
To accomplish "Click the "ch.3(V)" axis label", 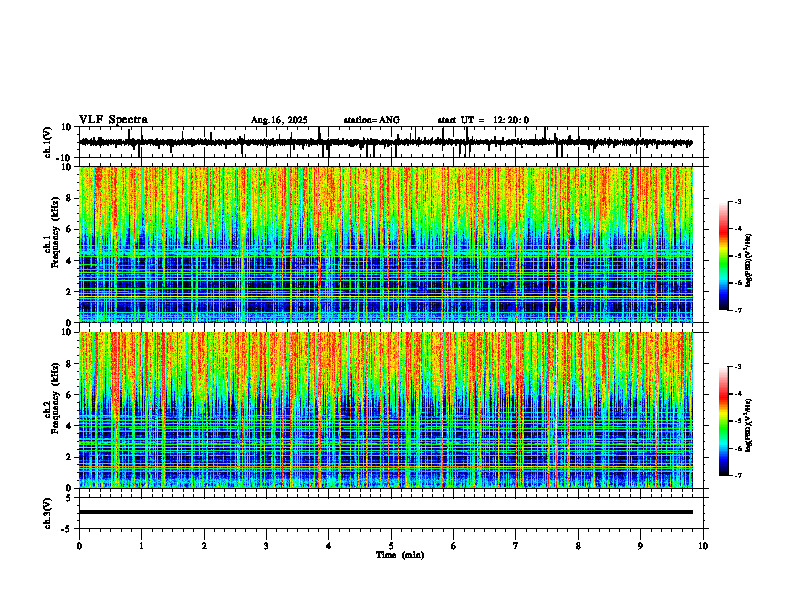I will (48, 513).
